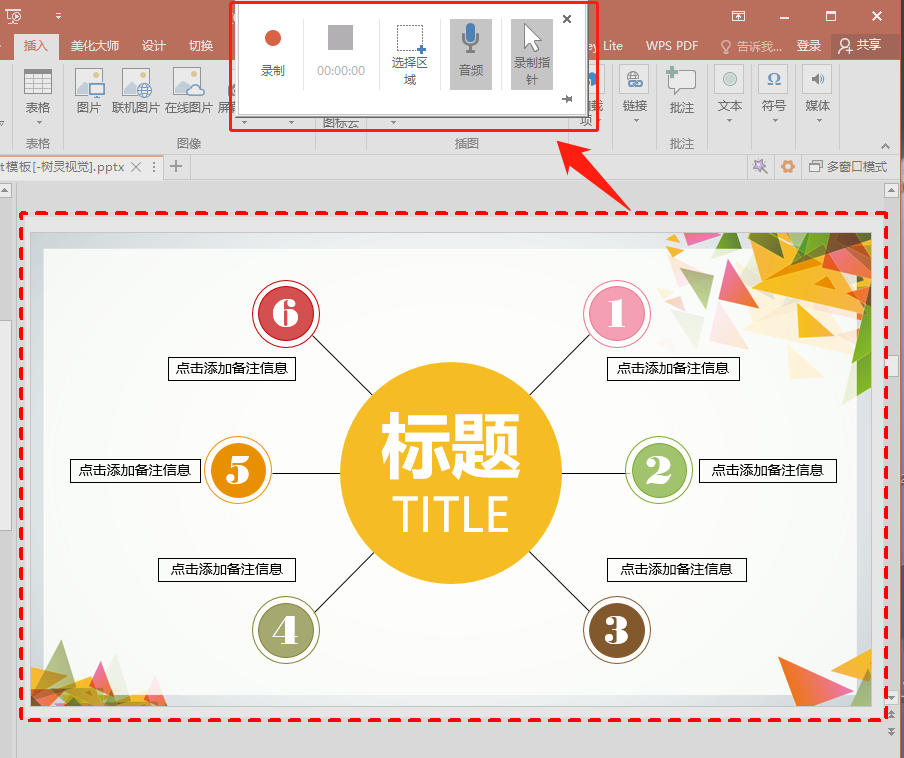Viewport: 904px width, 758px height.
Task: Switch to the 设计 tab
Action: (154, 46)
